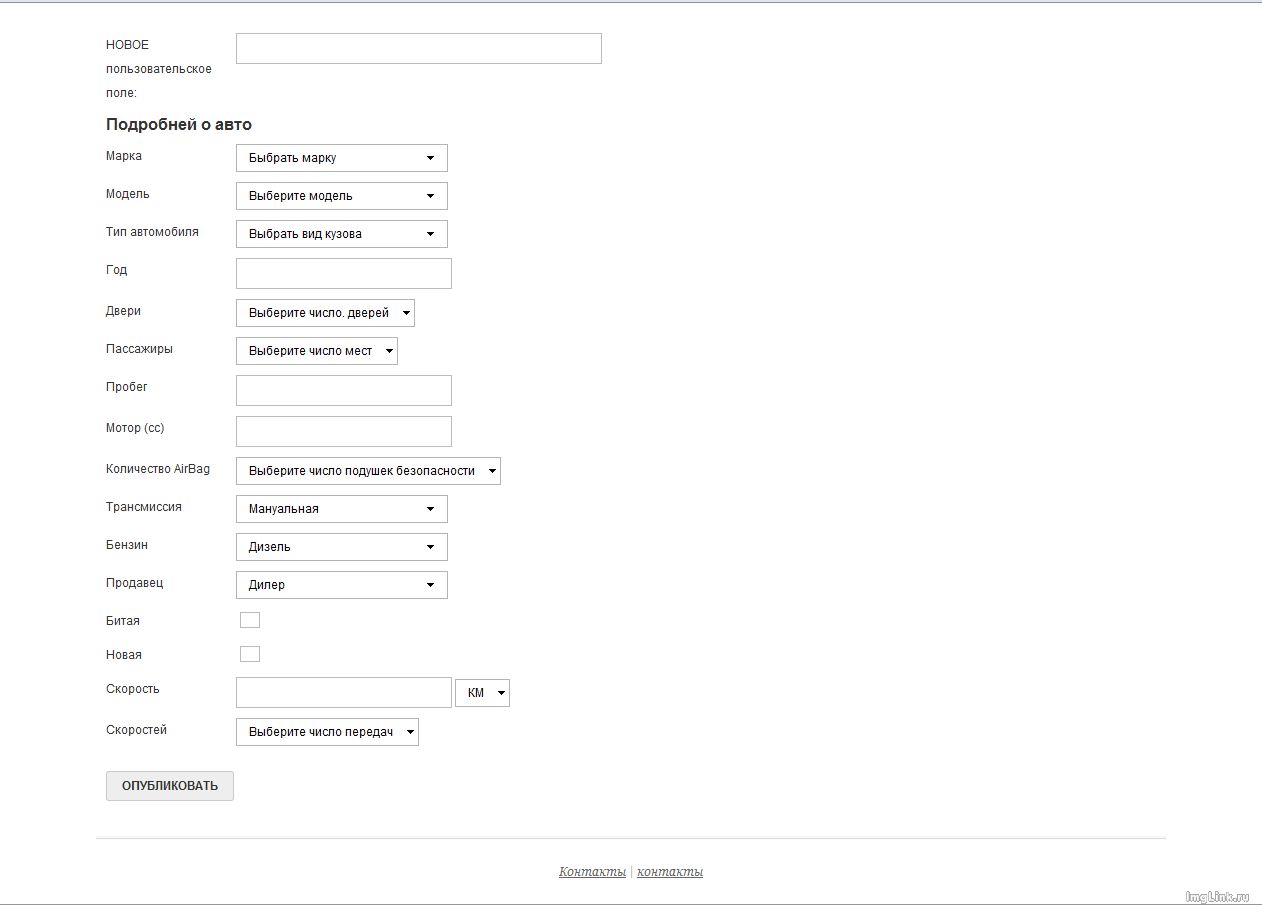Open the Выберите число мест dropdown
Screen dimensions: 1262x905
point(316,351)
